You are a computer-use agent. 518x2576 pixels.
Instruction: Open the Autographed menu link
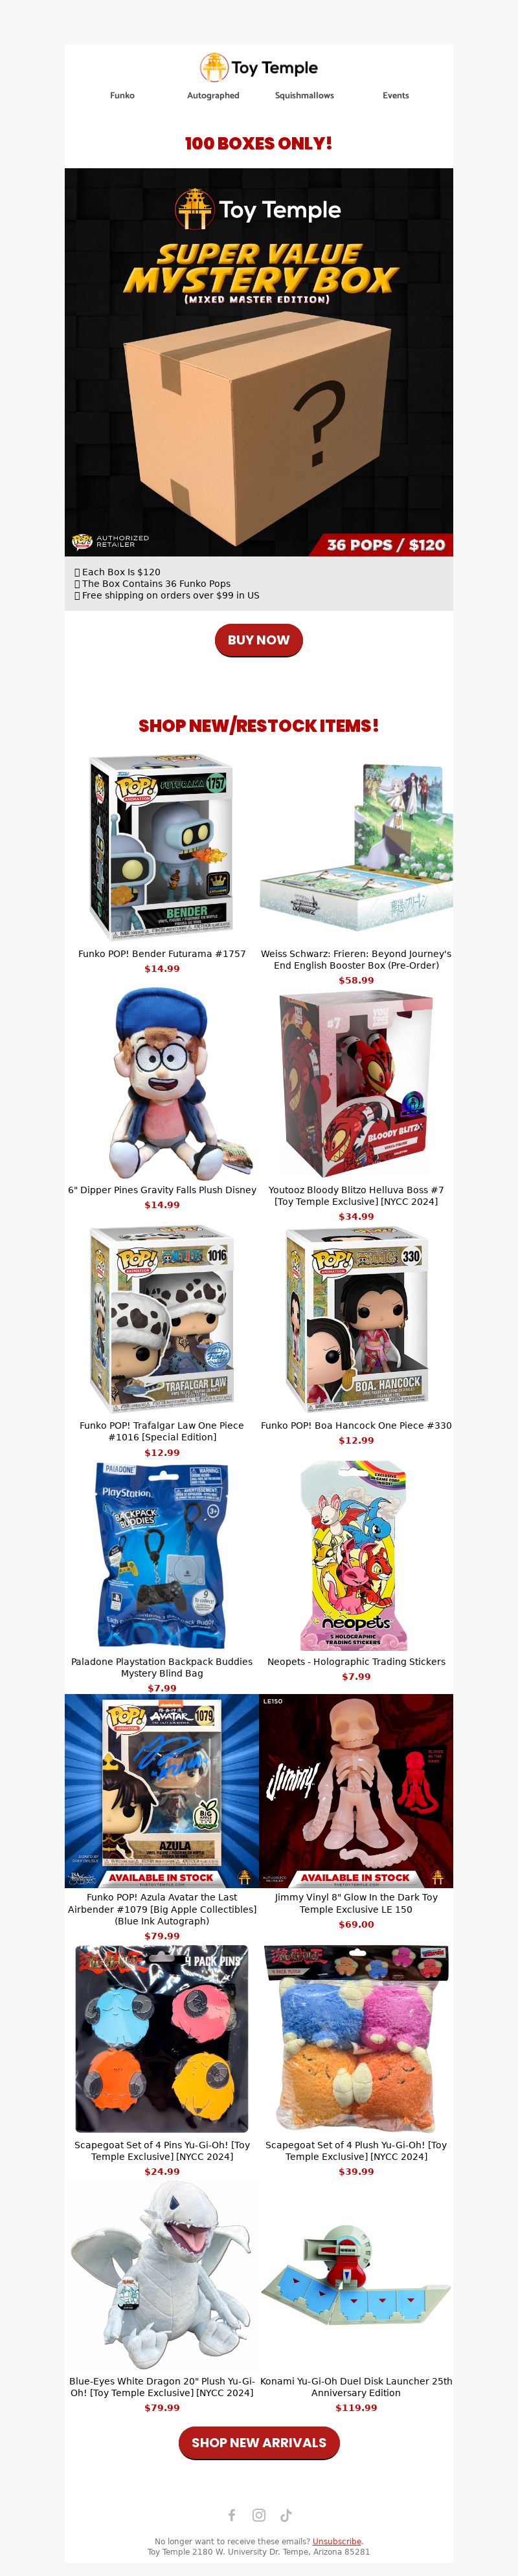coord(213,96)
